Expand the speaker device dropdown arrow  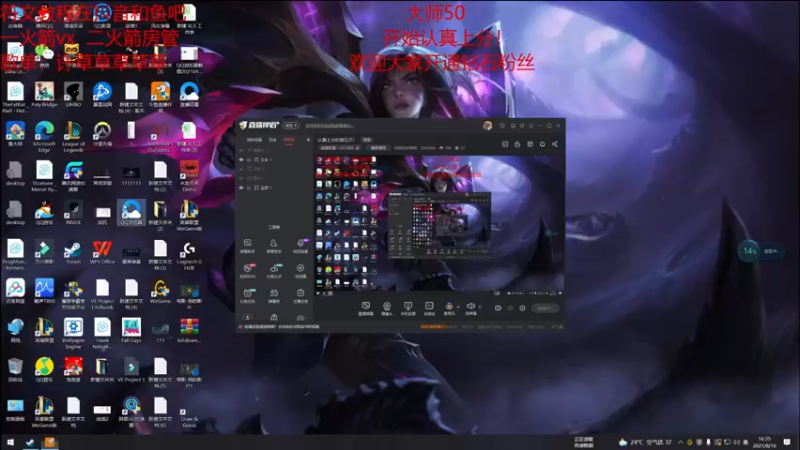pyautogui.click(x=479, y=307)
